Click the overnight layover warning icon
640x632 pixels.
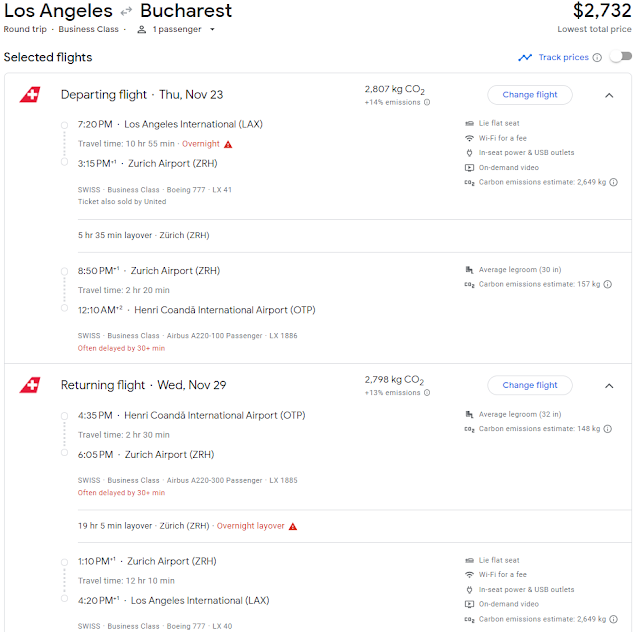click(293, 526)
